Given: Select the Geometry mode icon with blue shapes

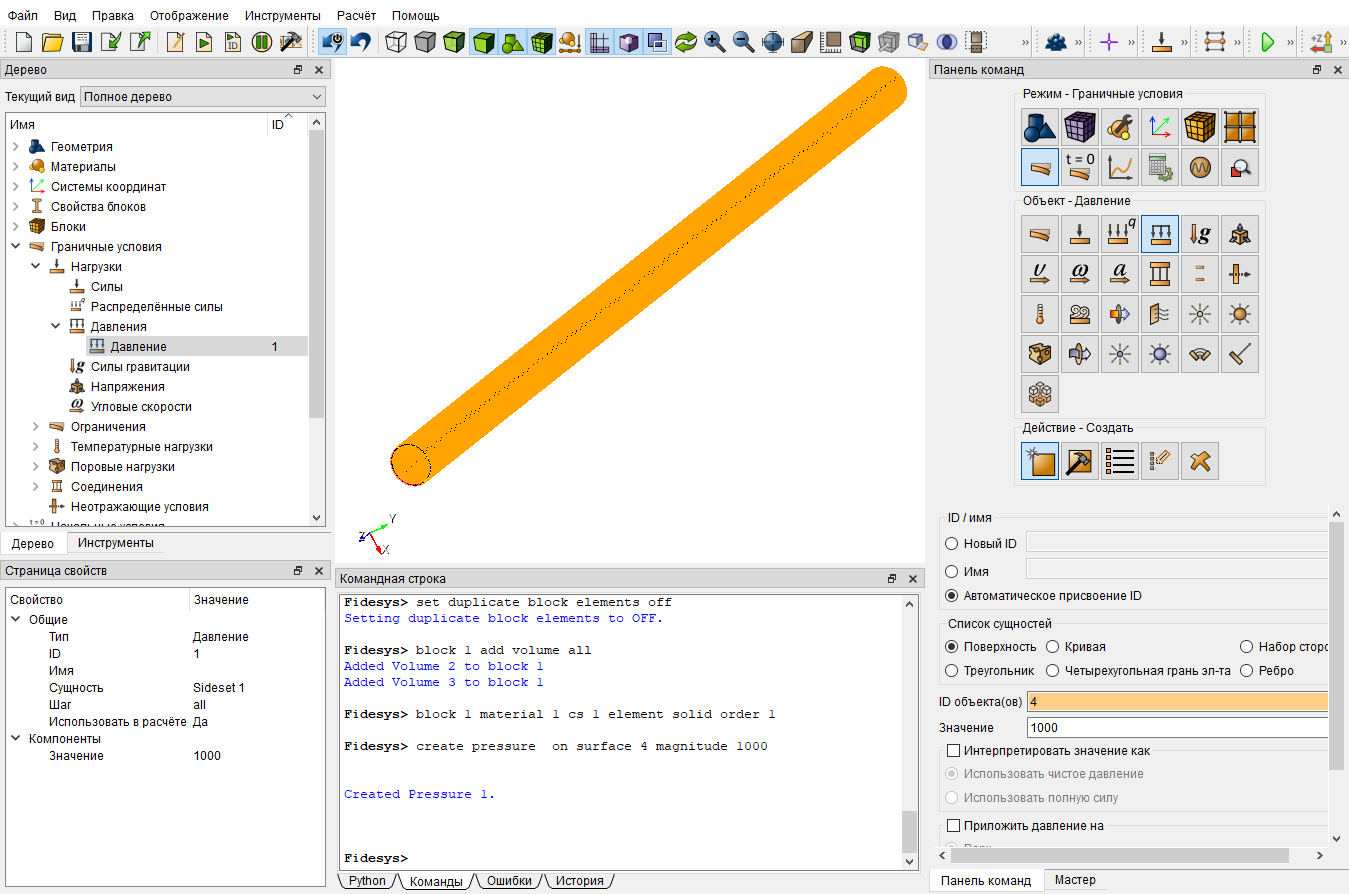Looking at the screenshot, I should 1040,127.
